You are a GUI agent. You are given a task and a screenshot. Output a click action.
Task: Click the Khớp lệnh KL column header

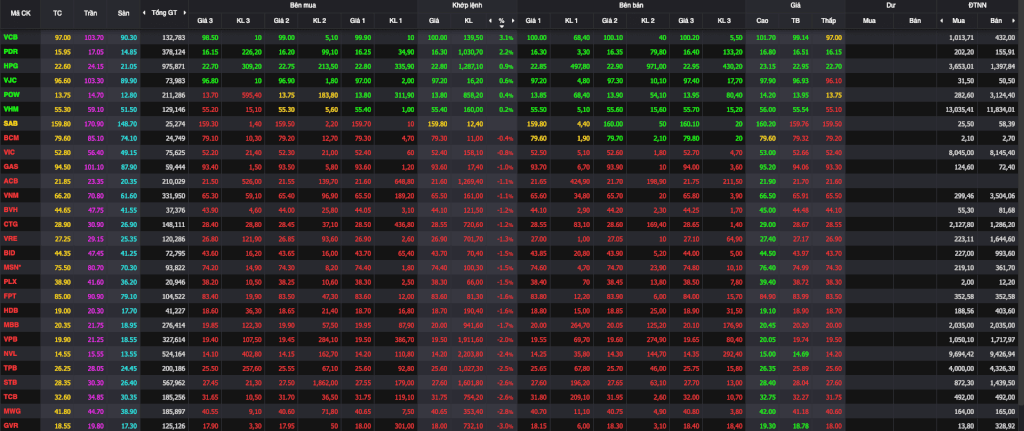(x=468, y=21)
